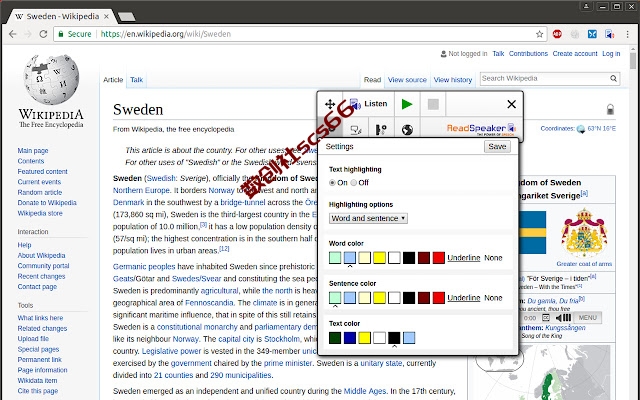Select the Sweden - Wikipedia browser tab

(62, 16)
